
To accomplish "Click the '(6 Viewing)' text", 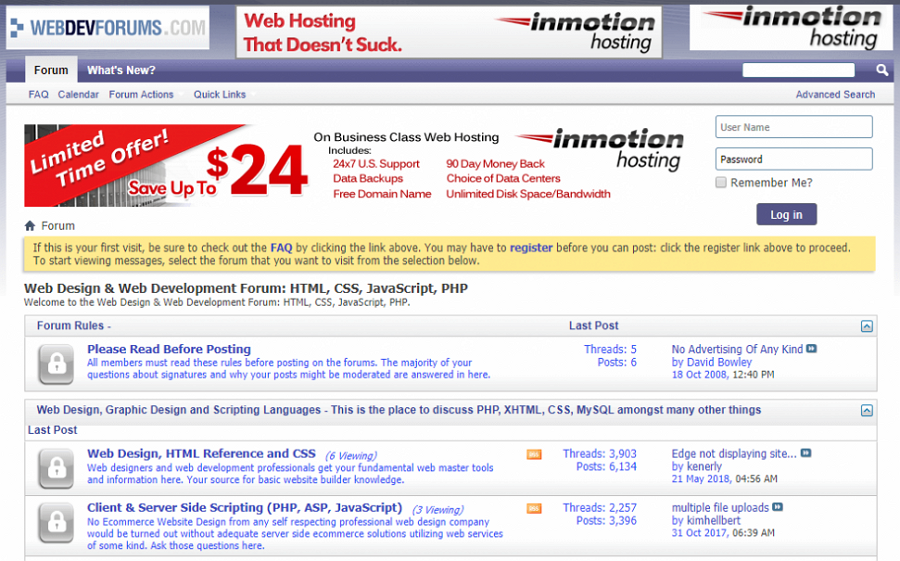I will tap(351, 455).
